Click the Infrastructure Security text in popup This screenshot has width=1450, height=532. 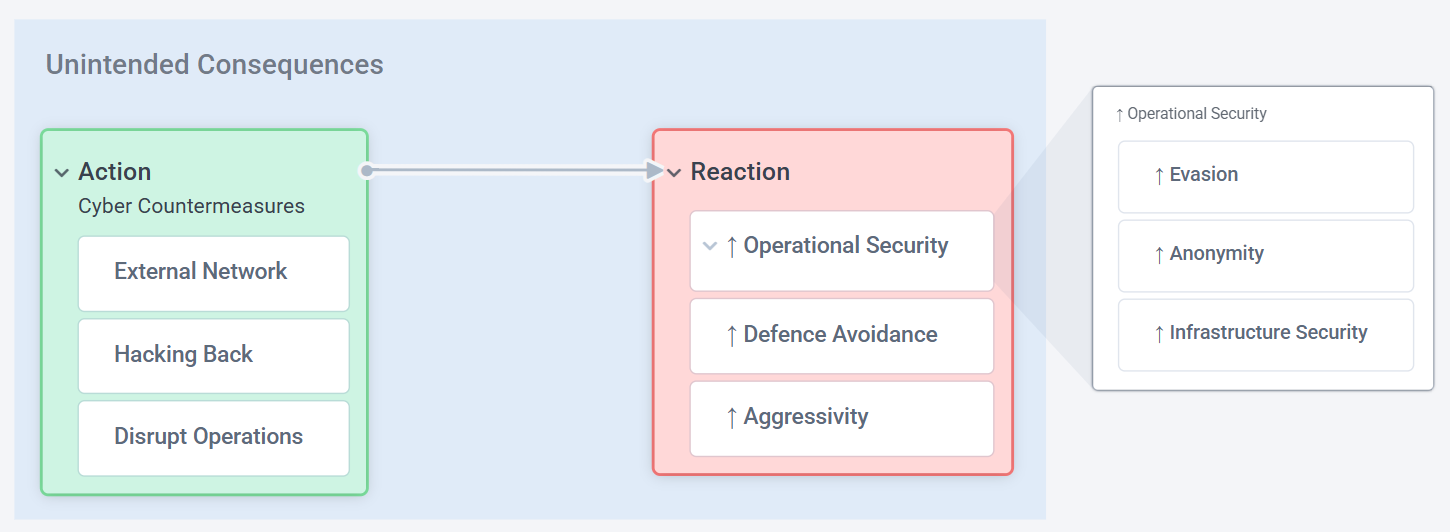click(x=1268, y=333)
